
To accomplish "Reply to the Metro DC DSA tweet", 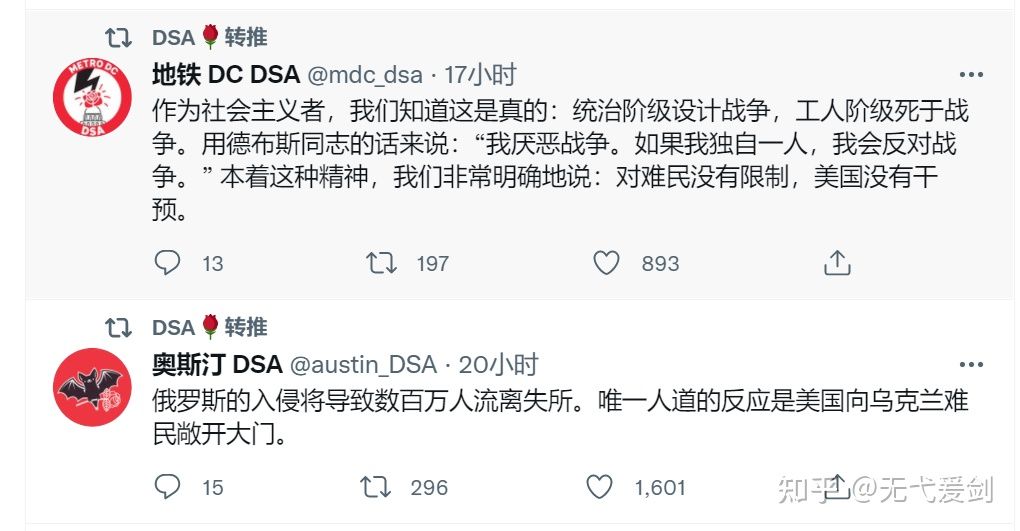I will point(168,263).
